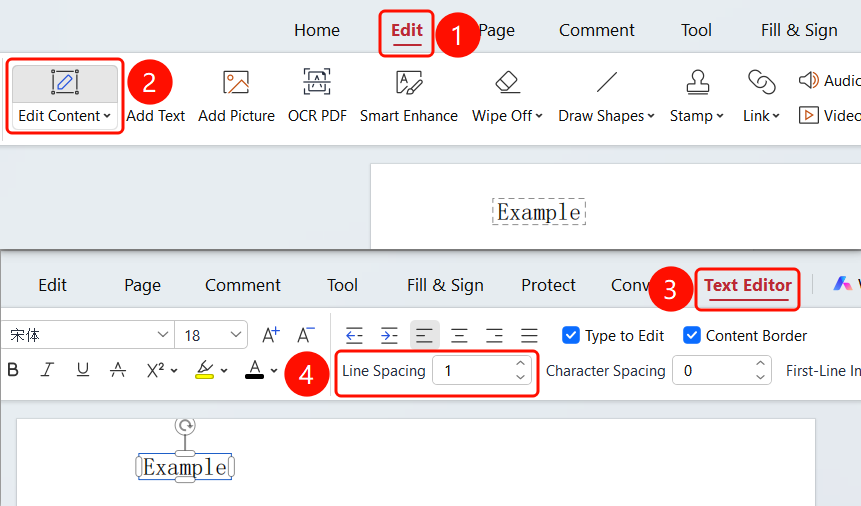Align text right

(x=494, y=335)
